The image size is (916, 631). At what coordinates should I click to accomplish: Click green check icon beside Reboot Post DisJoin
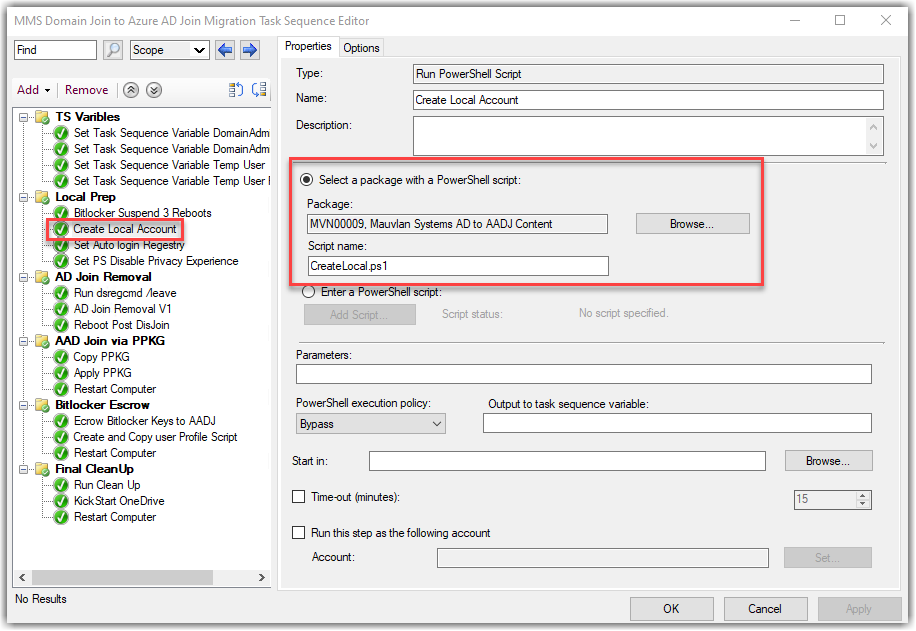coord(61,325)
